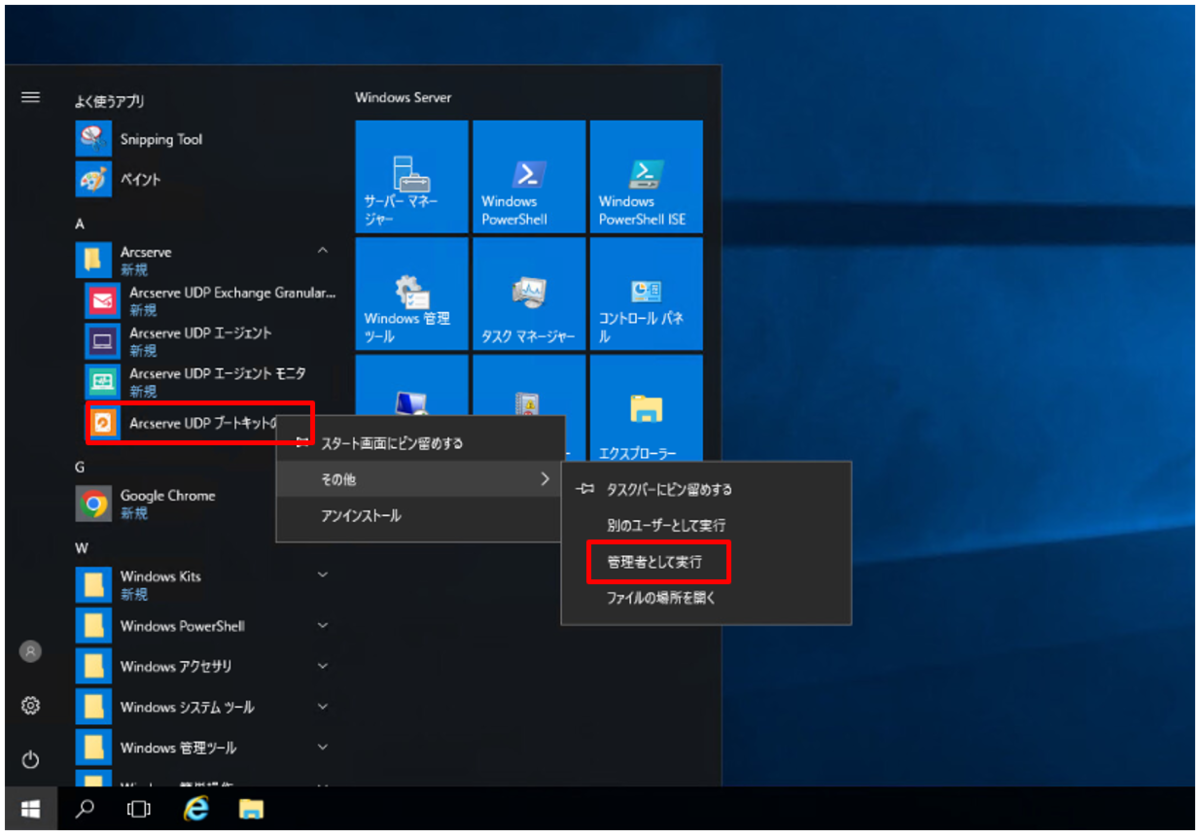Open the サーバー マネージャー tile
Screen dimensions: 1200x837
pos(412,177)
